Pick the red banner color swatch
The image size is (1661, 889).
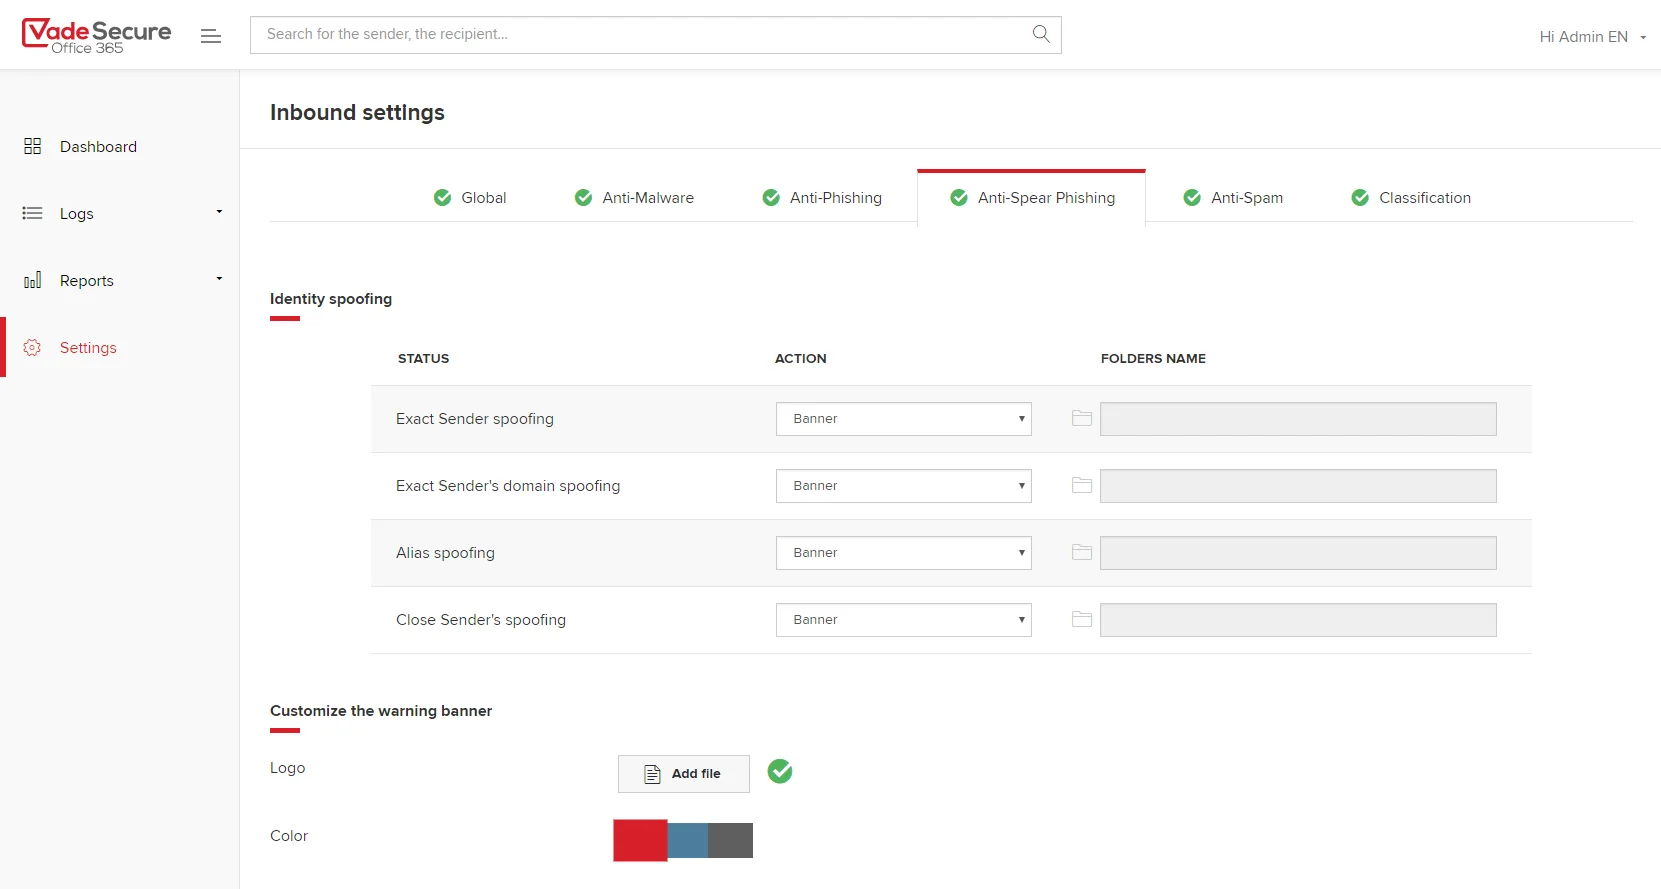[640, 841]
